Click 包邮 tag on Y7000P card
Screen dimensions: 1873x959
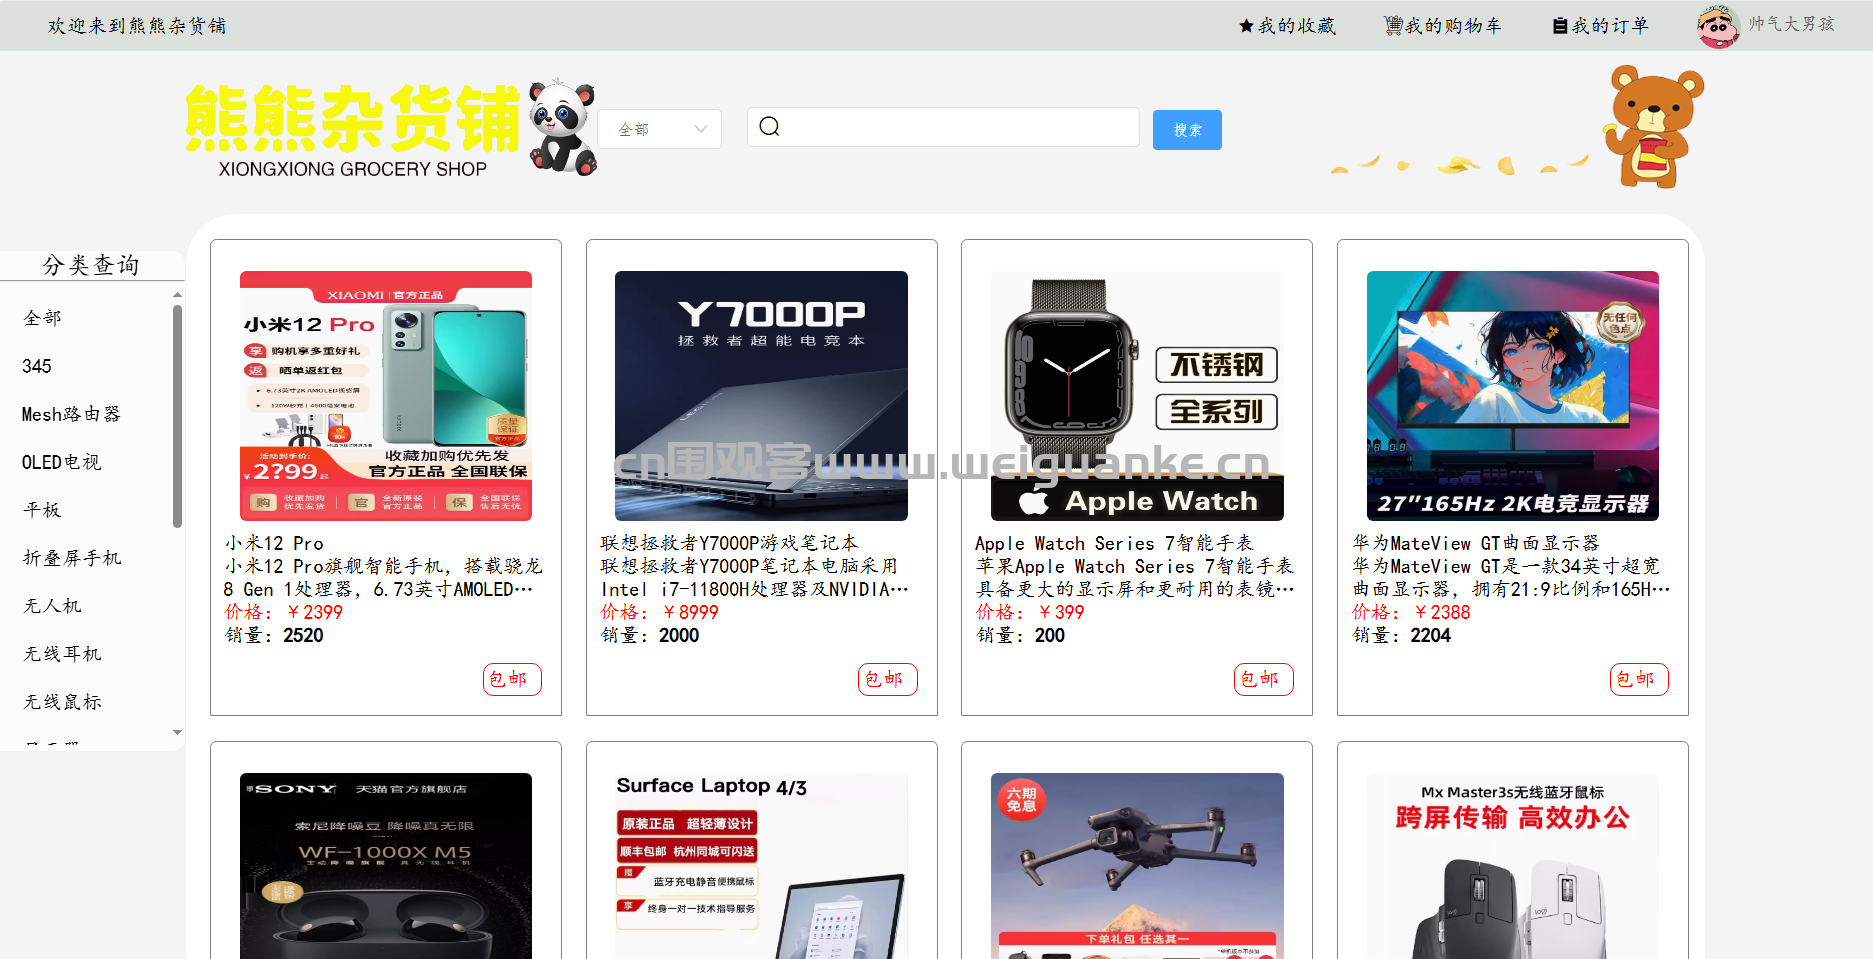click(888, 679)
